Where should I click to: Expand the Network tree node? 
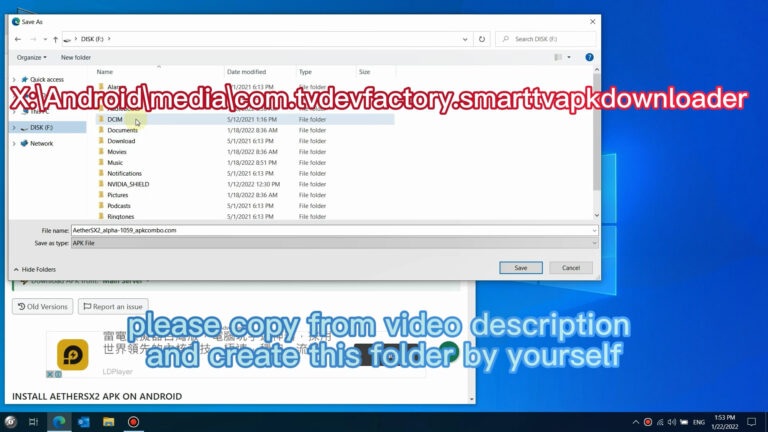tap(13, 143)
